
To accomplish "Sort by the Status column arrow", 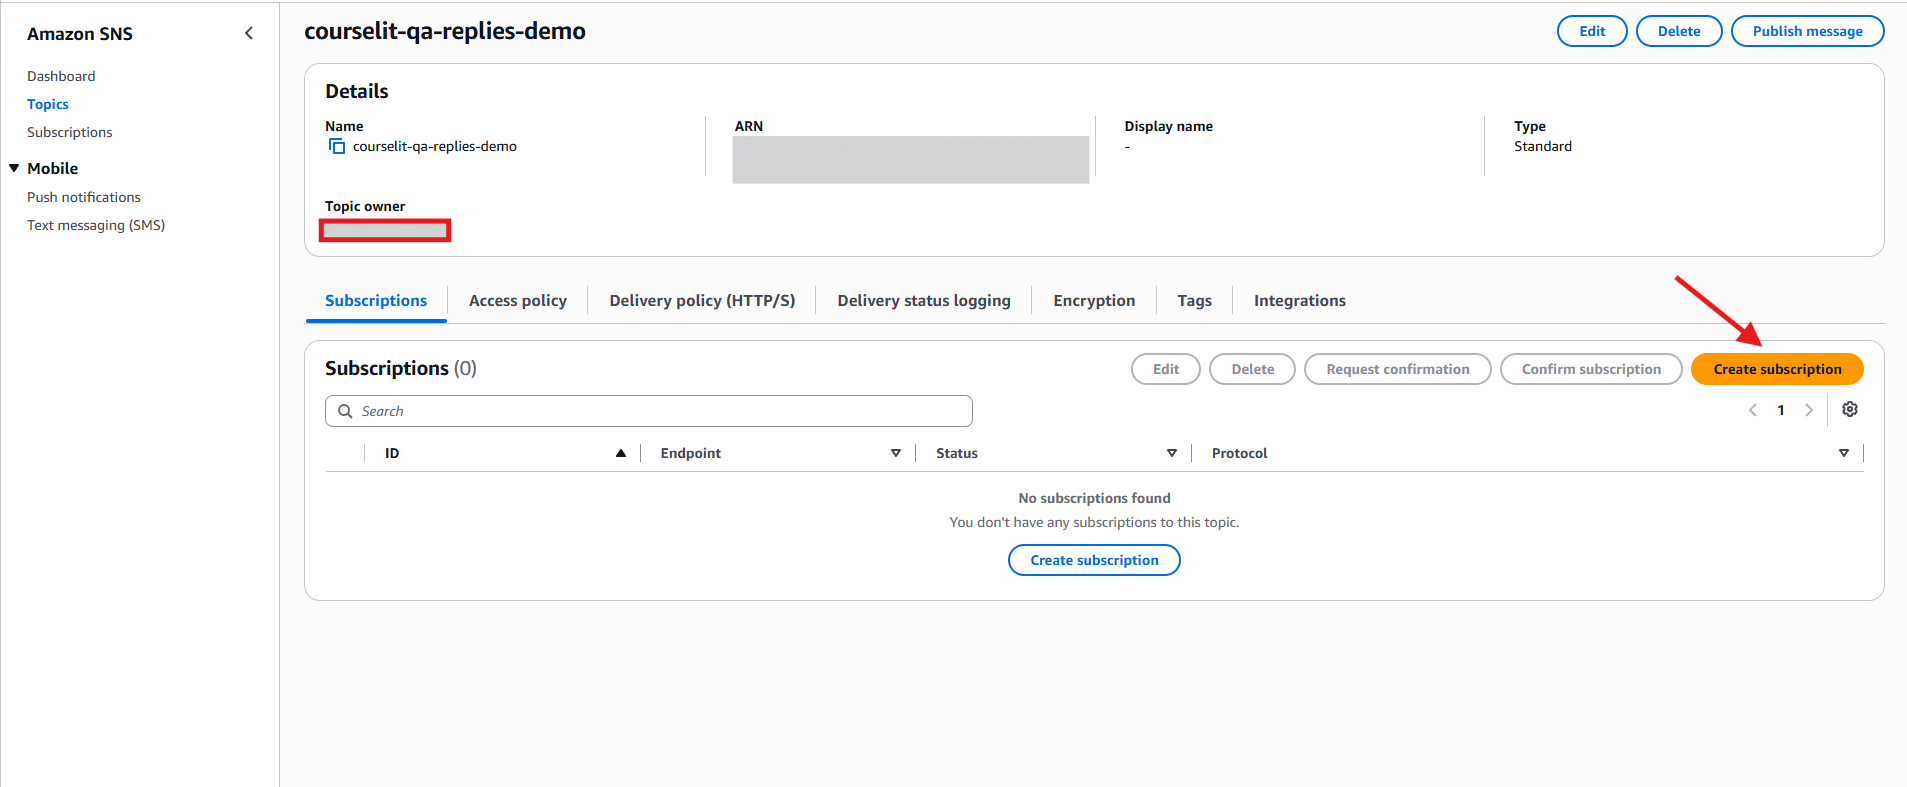I will [1172, 453].
